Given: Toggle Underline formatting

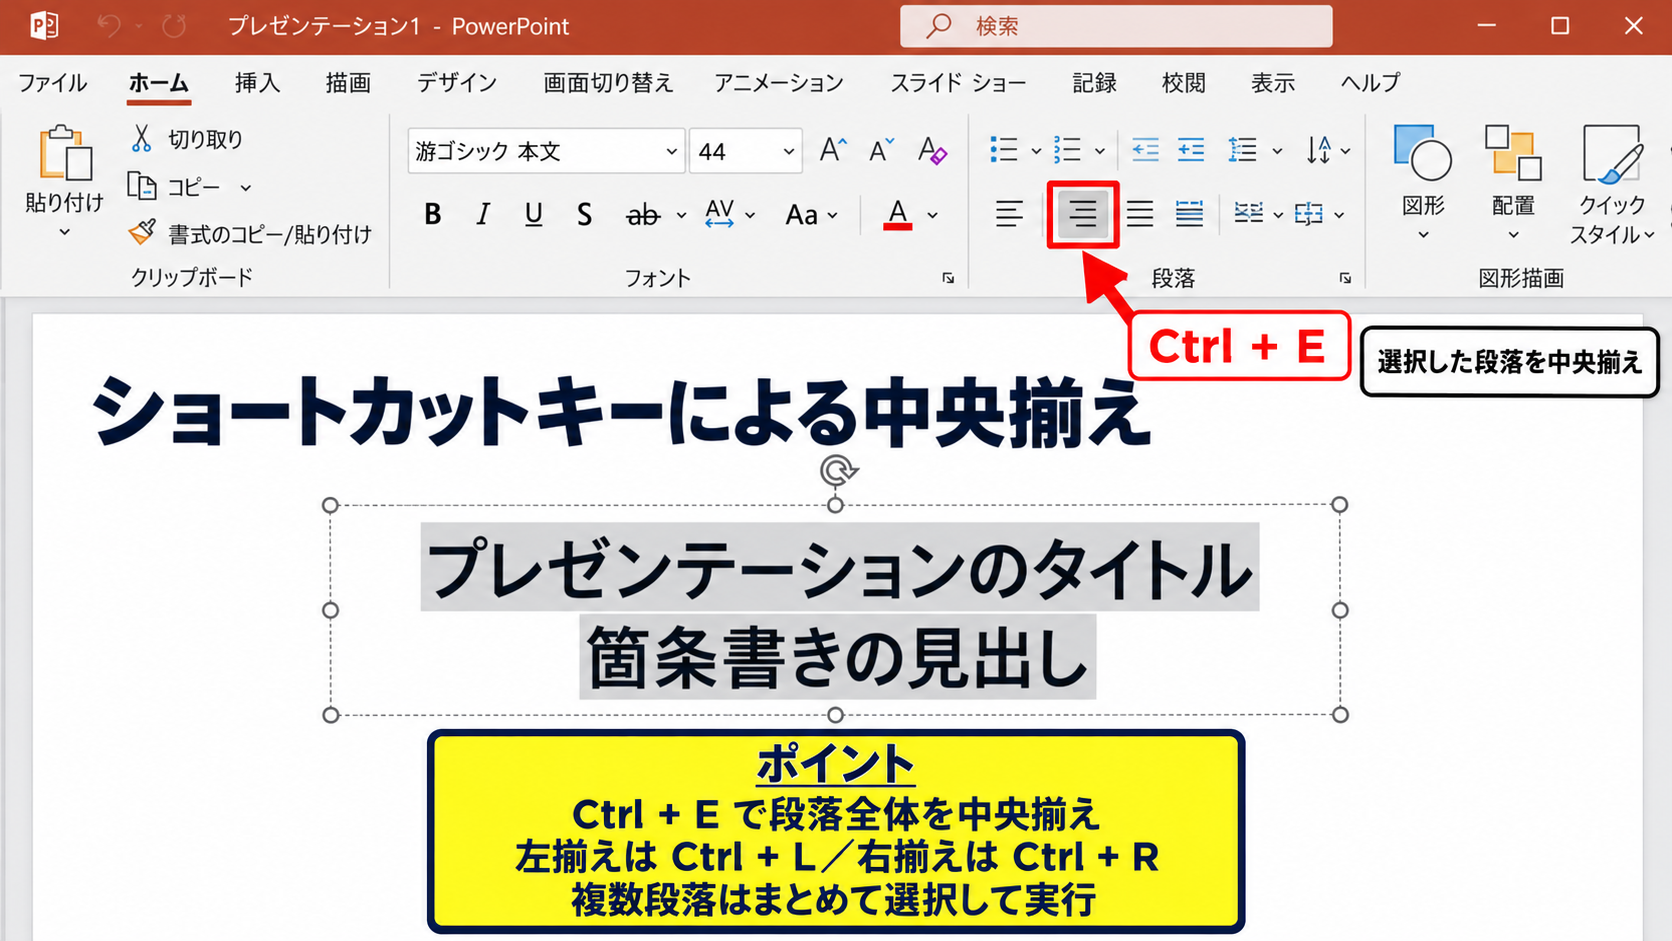Looking at the screenshot, I should pos(533,214).
